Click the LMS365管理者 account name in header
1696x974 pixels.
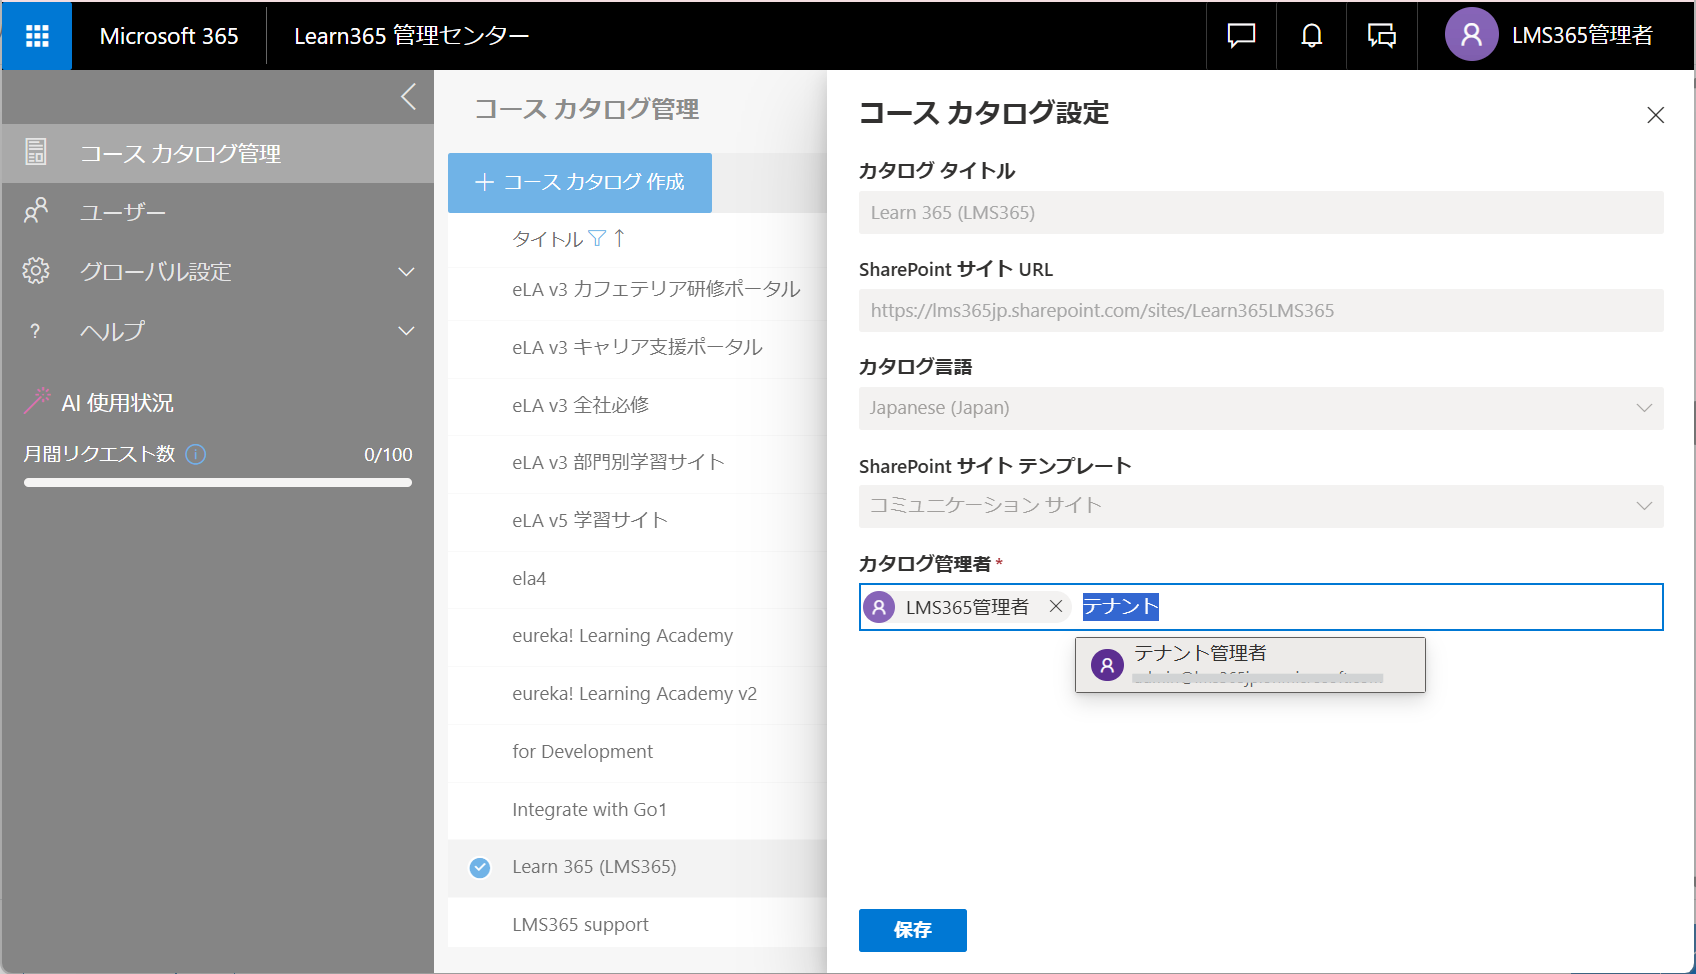[1582, 35]
